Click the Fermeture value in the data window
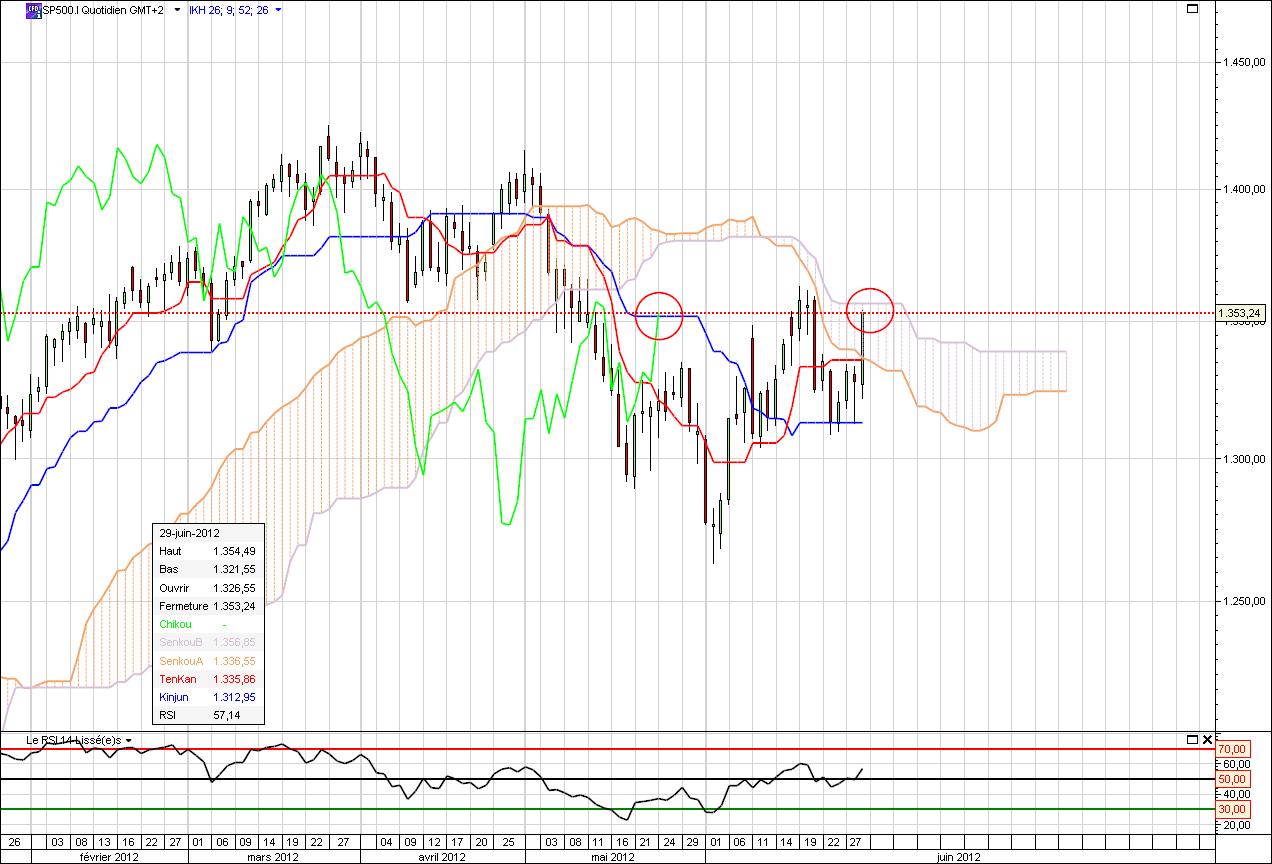Screen dimensions: 1272x864 236,606
